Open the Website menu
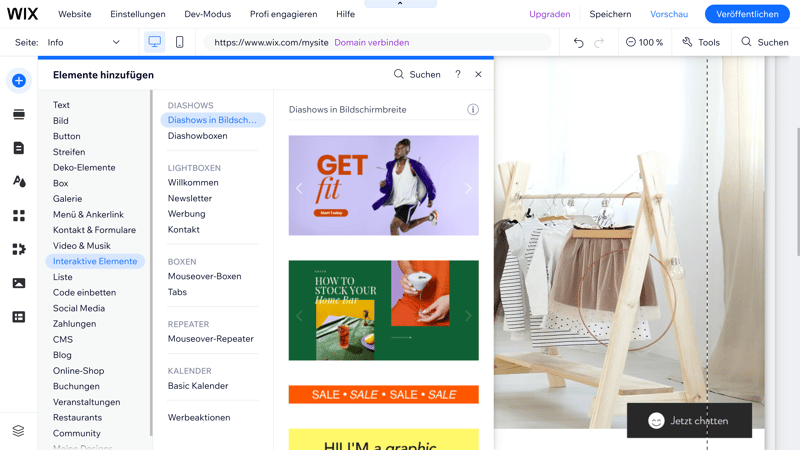Viewport: 800px width, 450px height. click(x=74, y=14)
